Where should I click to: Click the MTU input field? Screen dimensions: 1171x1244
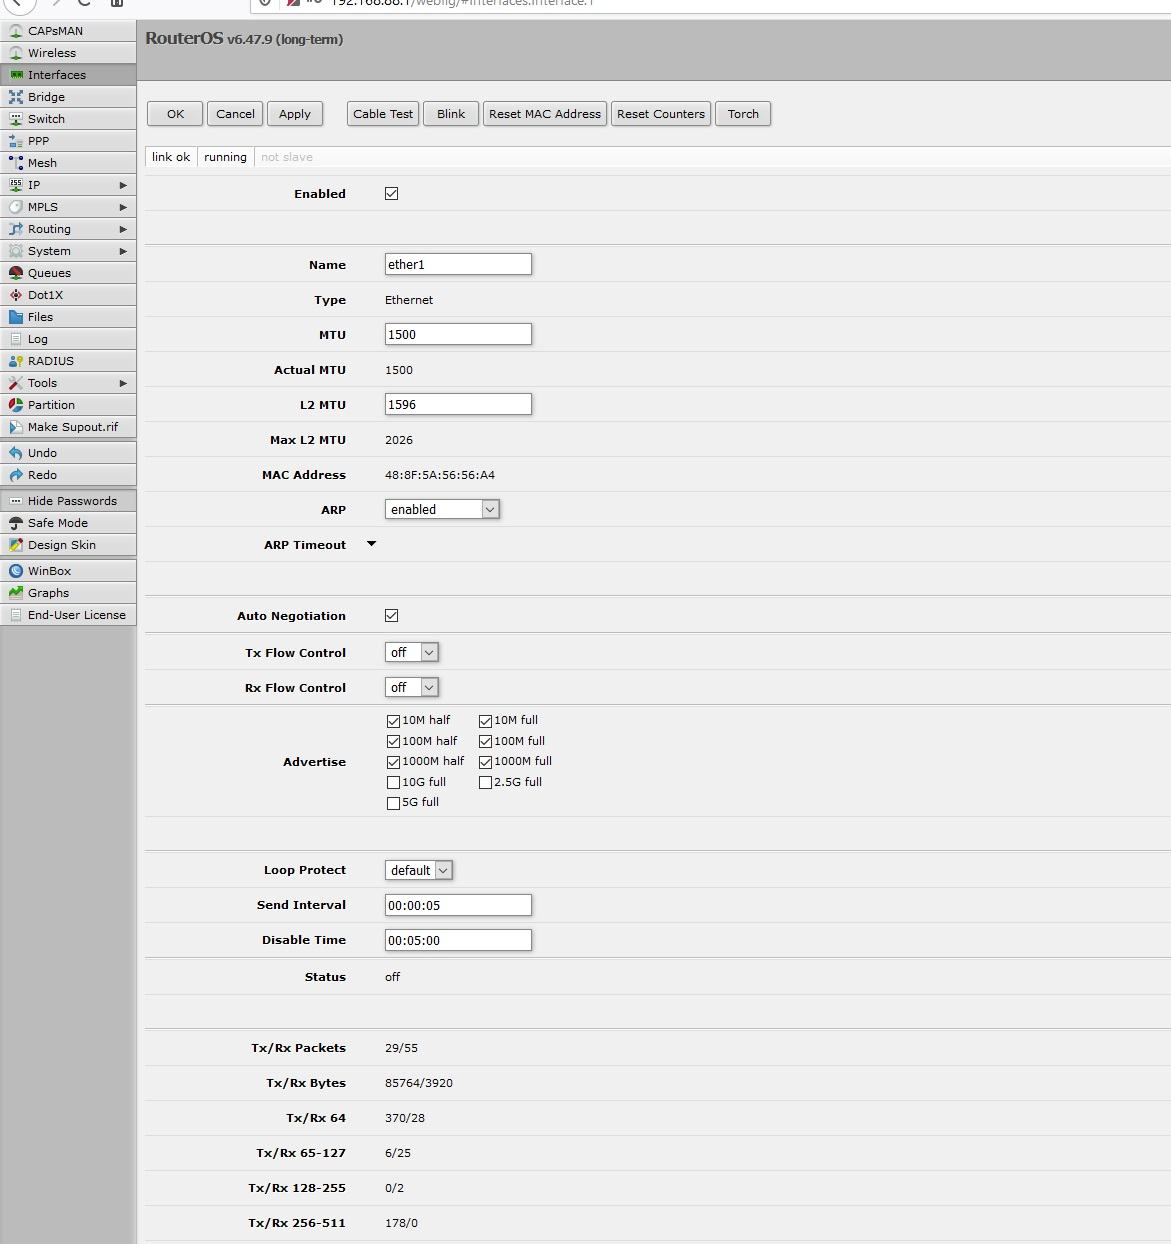(x=458, y=334)
